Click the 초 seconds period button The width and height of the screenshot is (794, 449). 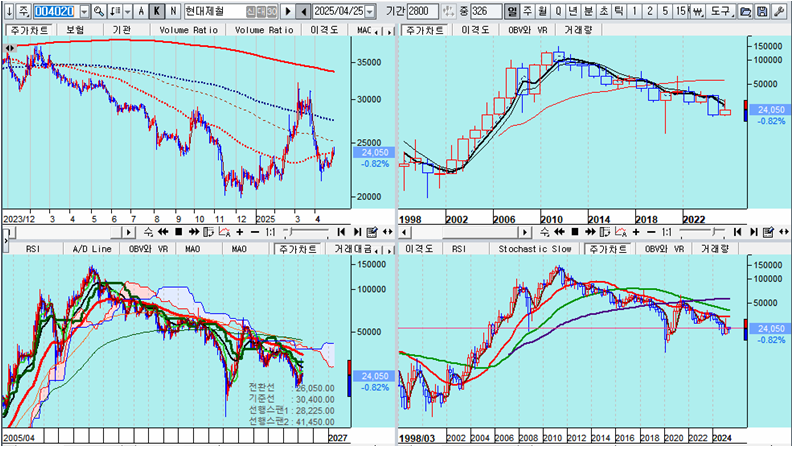[604, 11]
